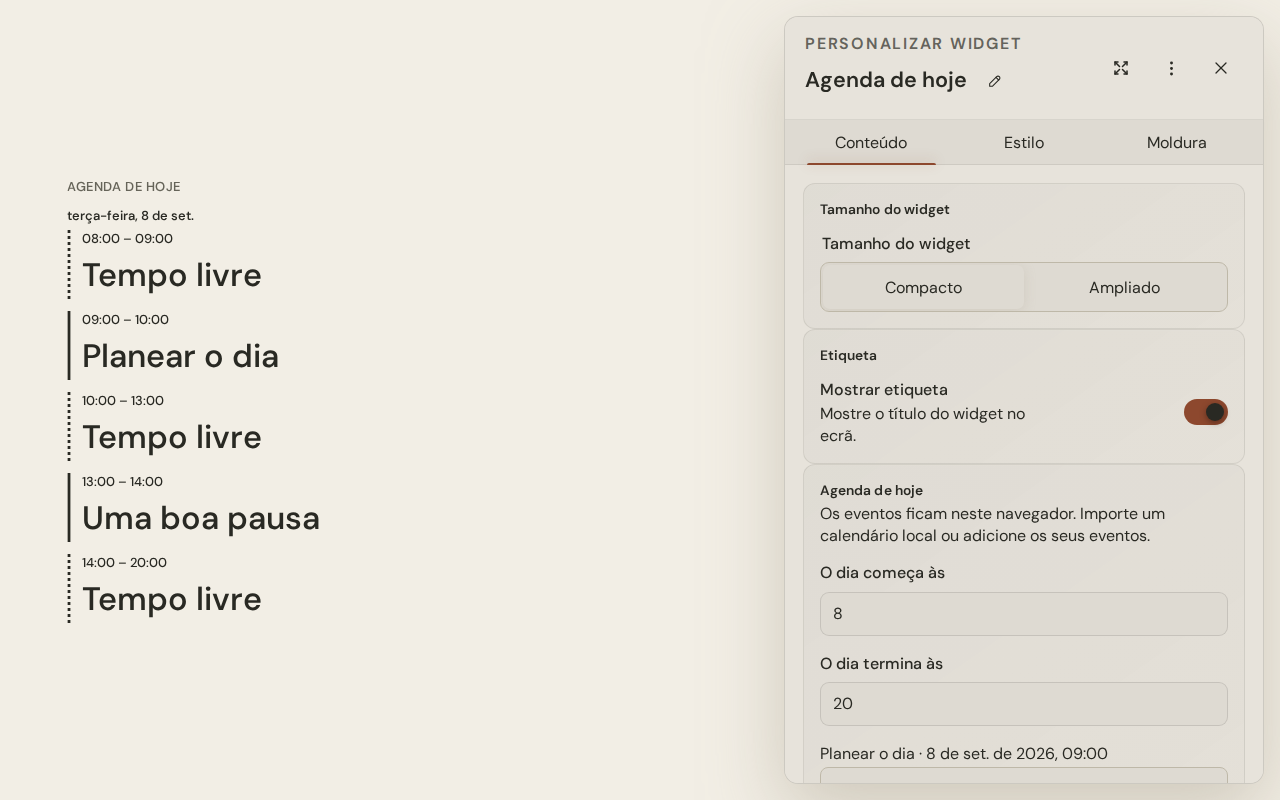Expand the panel with the fullscreen icon
1280x800 pixels.
pyautogui.click(x=1121, y=68)
